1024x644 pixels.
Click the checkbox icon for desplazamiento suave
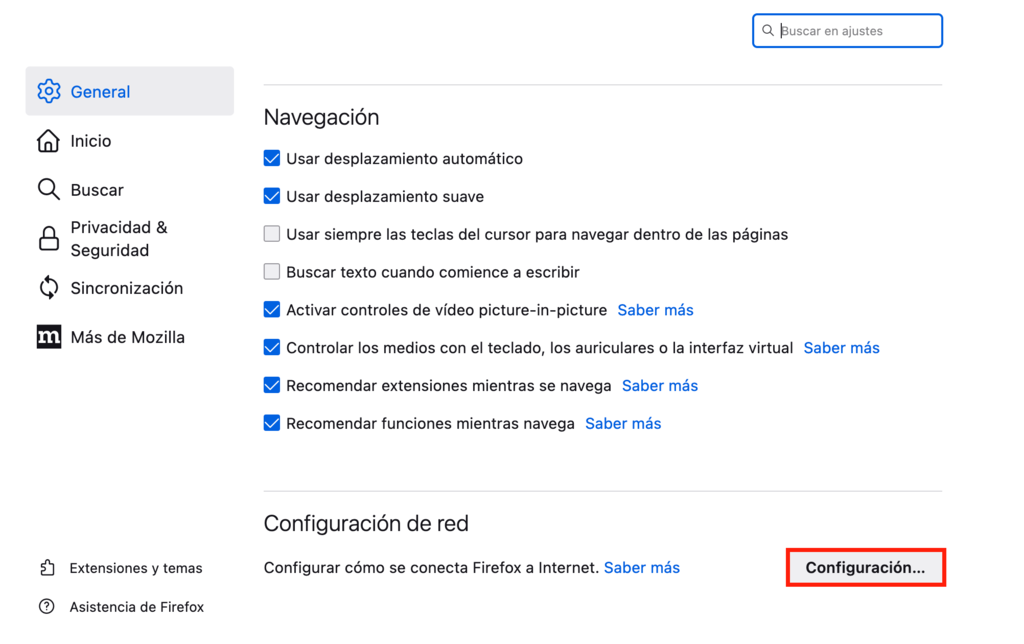coord(271,196)
